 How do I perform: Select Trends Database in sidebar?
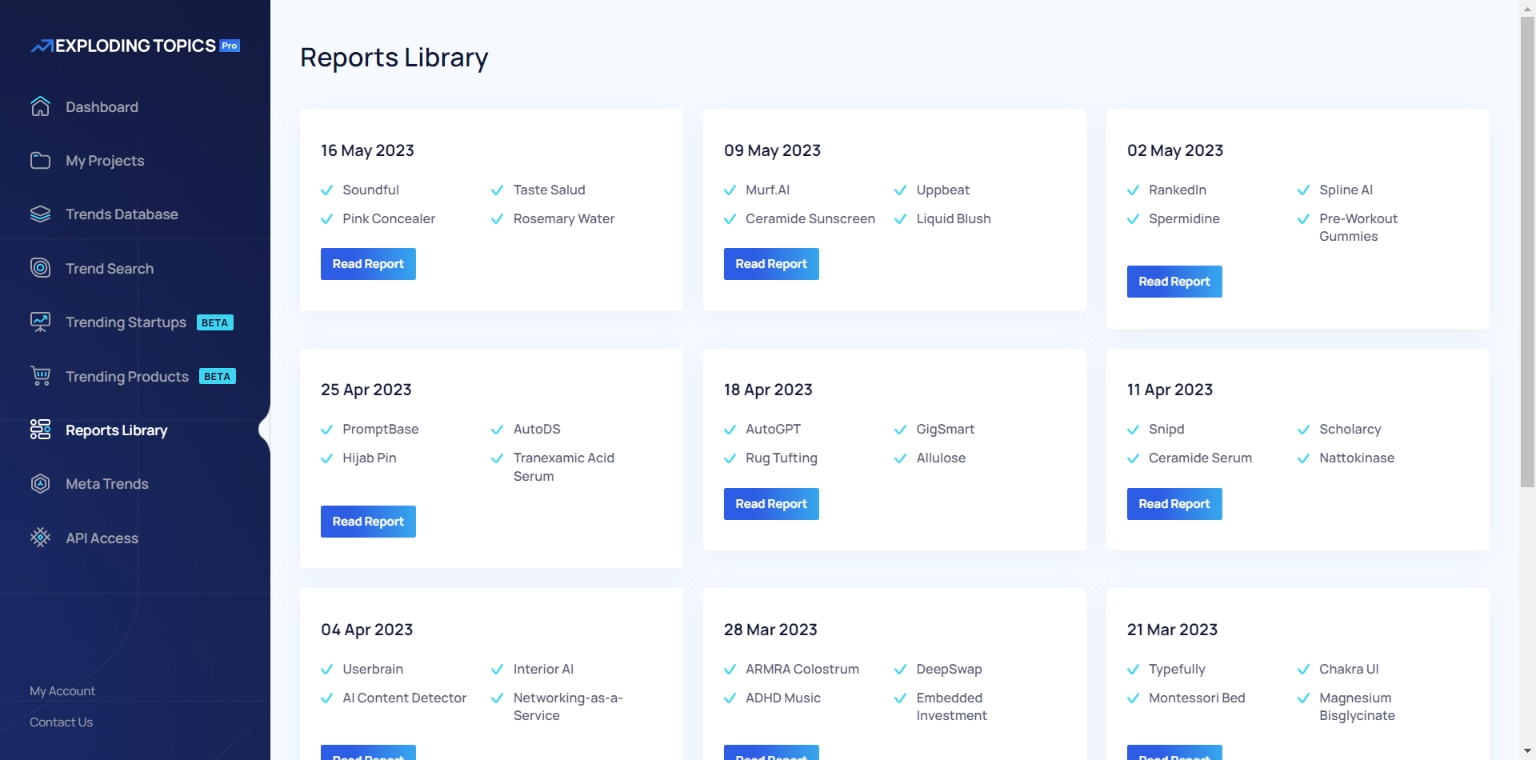pos(121,214)
